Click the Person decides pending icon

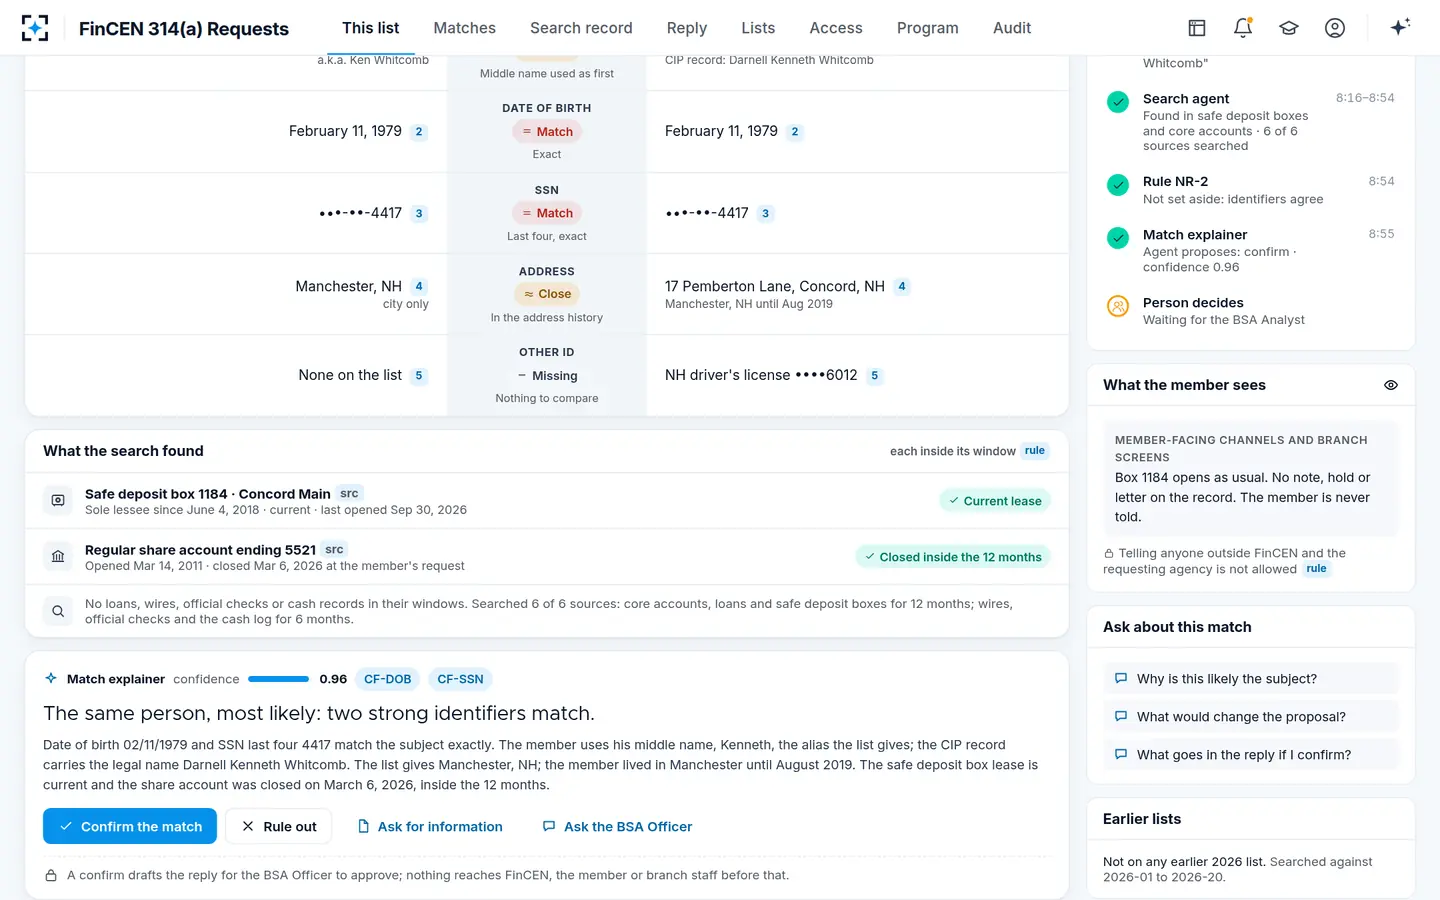pyautogui.click(x=1118, y=306)
